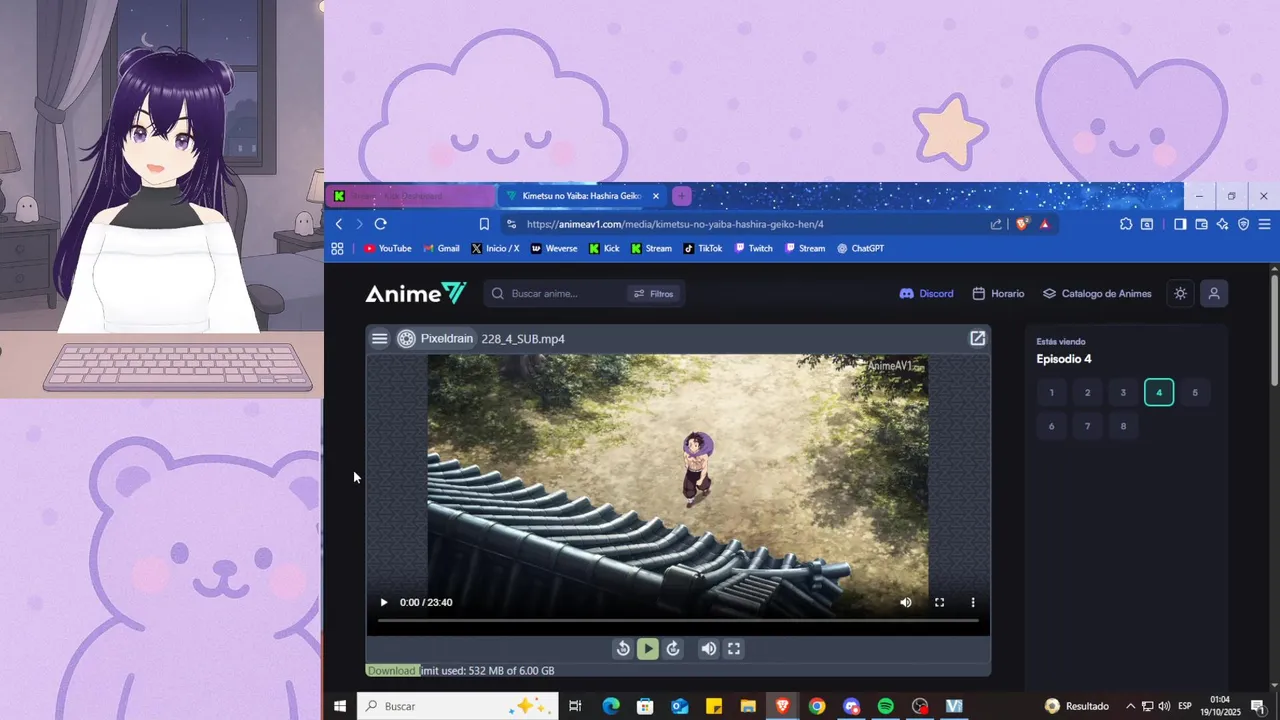Open the Filtros search filters
The width and height of the screenshot is (1280, 720).
[x=654, y=294]
